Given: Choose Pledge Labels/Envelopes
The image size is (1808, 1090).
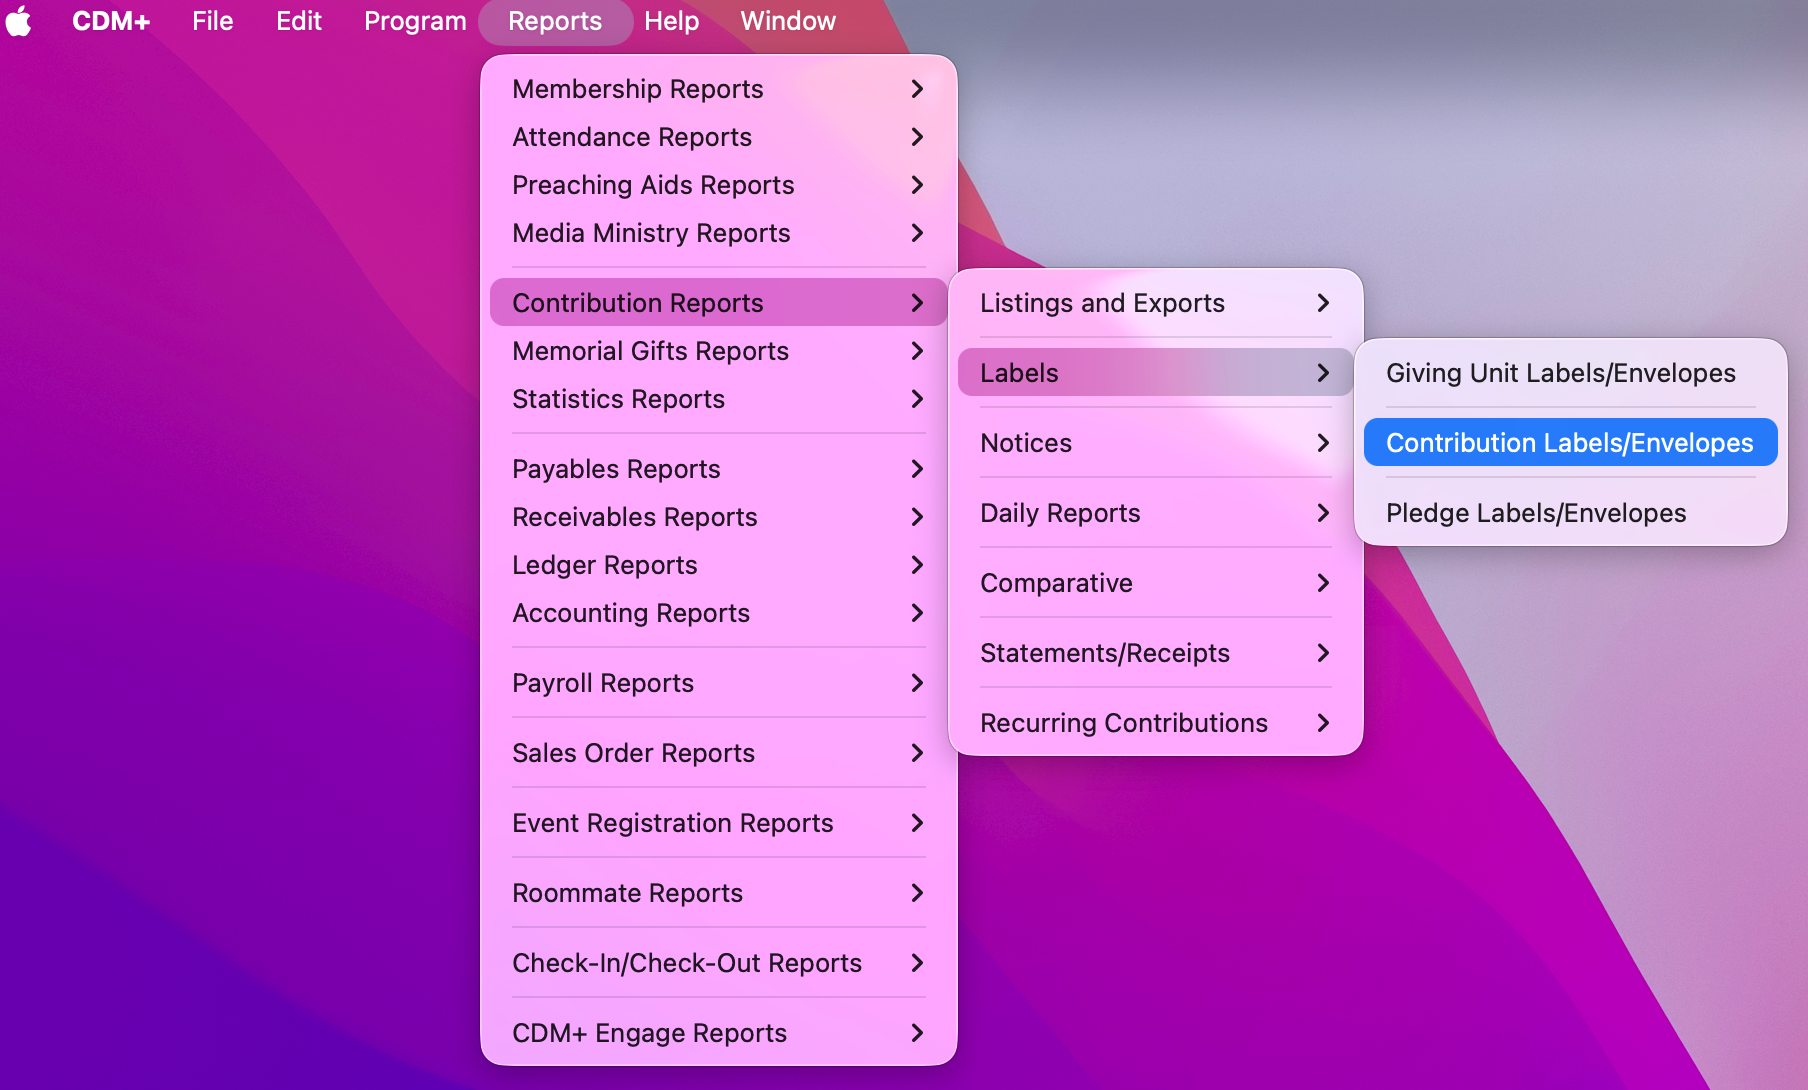Looking at the screenshot, I should pos(1570,513).
